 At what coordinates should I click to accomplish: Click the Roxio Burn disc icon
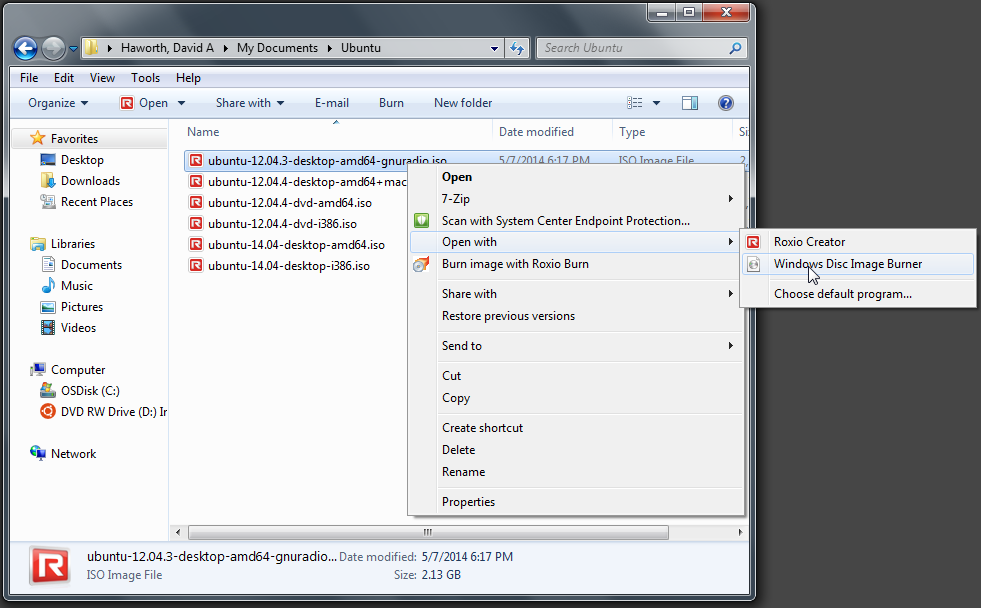pos(422,264)
